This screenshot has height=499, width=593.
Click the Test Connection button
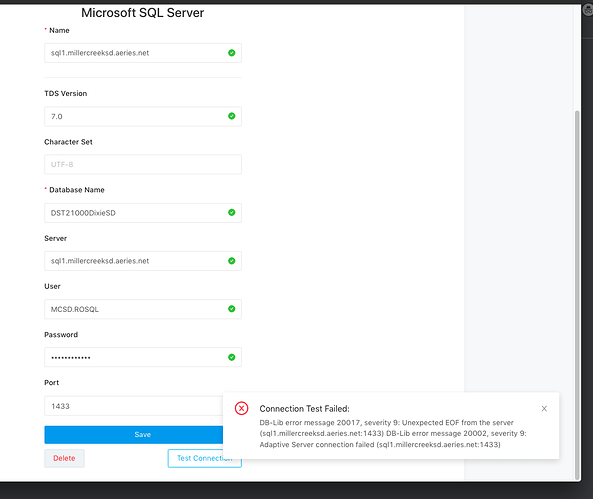point(204,458)
